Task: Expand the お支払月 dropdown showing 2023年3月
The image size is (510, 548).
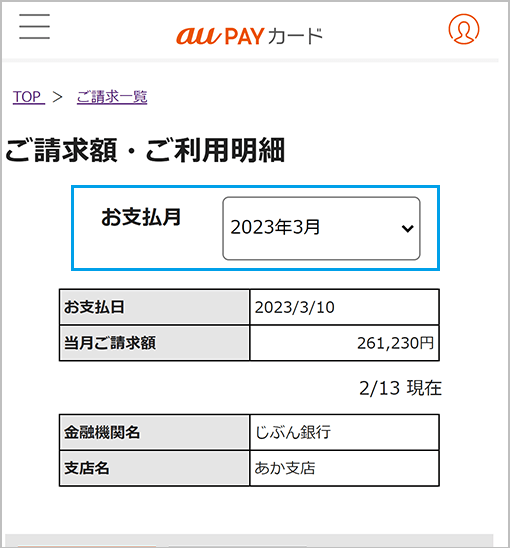Action: [321, 228]
